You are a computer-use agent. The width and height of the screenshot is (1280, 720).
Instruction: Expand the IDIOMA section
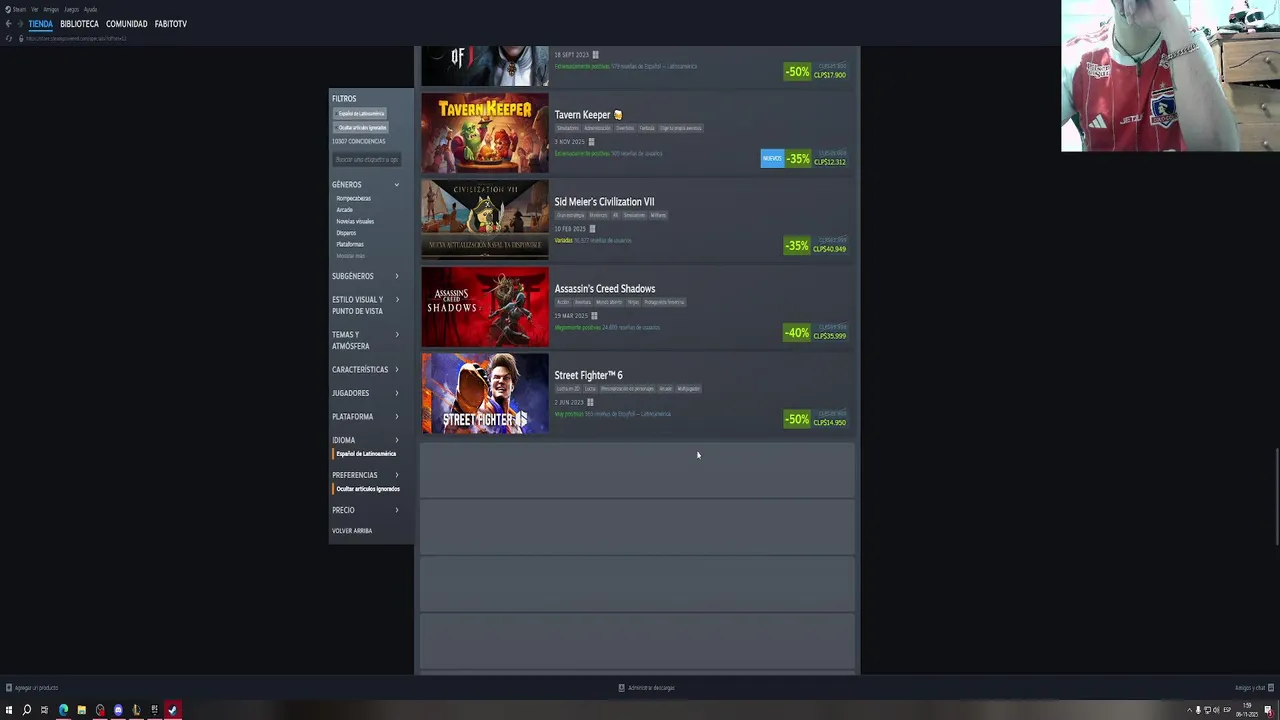click(x=366, y=440)
